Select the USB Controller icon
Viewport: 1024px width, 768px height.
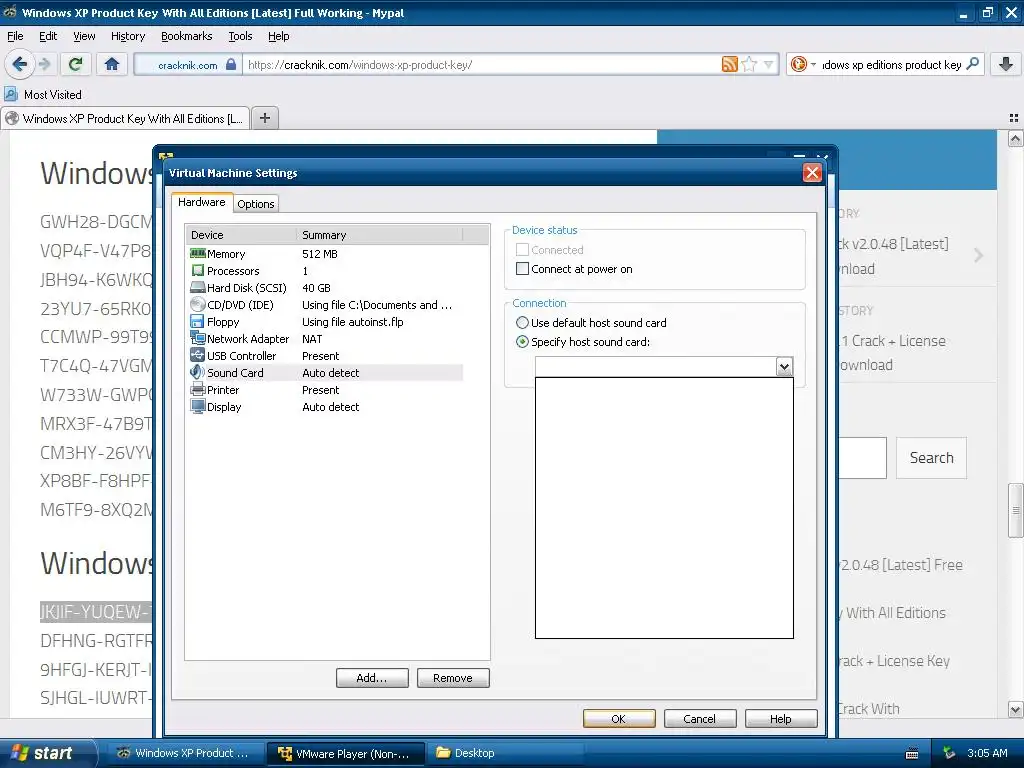(197, 355)
